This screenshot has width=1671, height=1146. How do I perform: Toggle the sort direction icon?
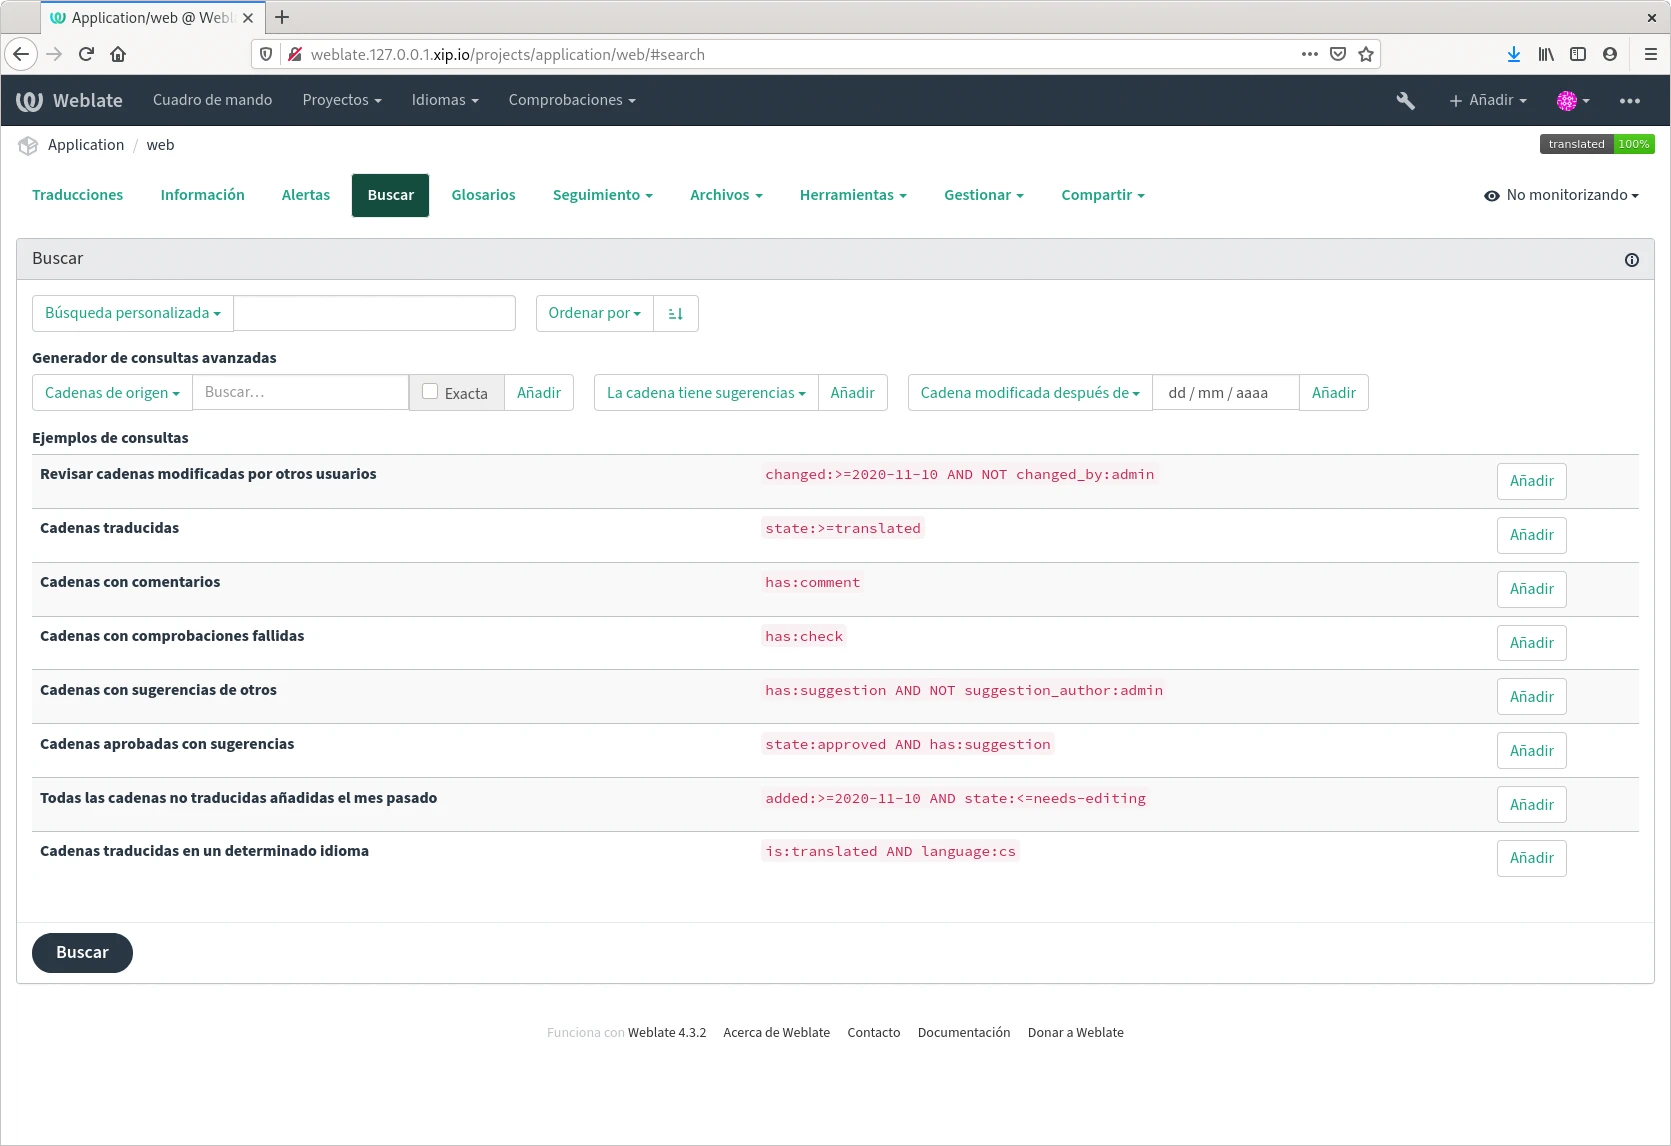[676, 314]
